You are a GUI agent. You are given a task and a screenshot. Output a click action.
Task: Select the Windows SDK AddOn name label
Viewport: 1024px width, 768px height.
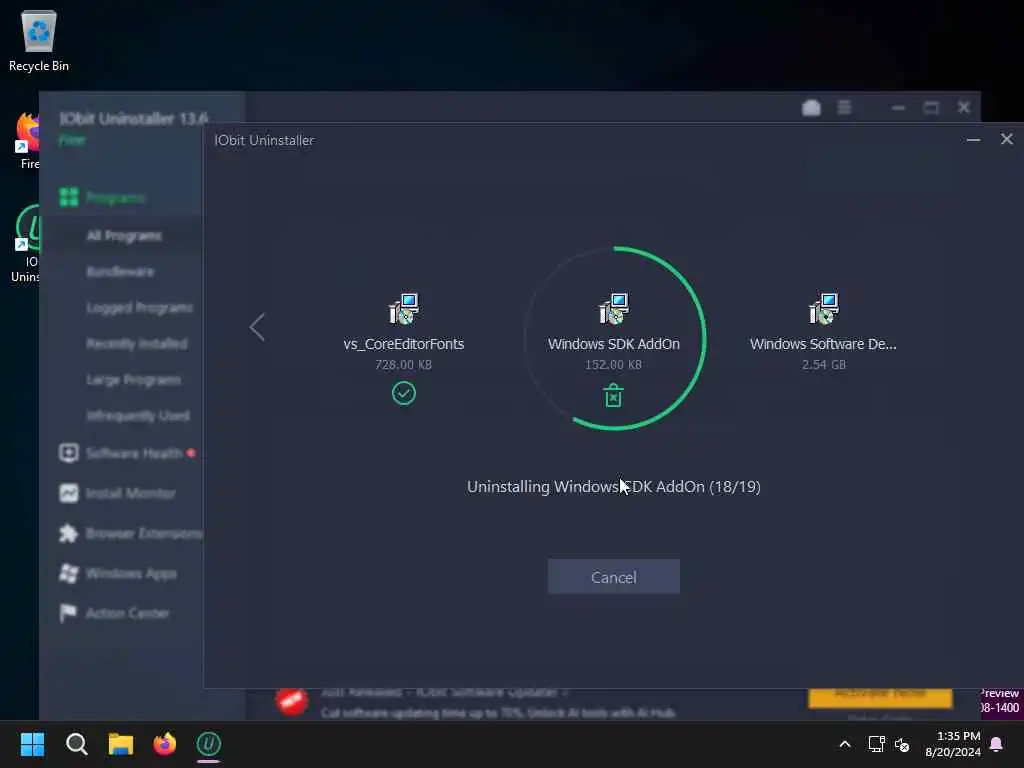(613, 344)
